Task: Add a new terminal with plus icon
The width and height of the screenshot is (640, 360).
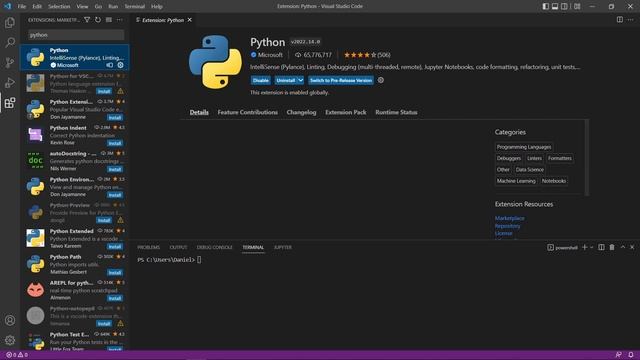Action: coord(584,247)
